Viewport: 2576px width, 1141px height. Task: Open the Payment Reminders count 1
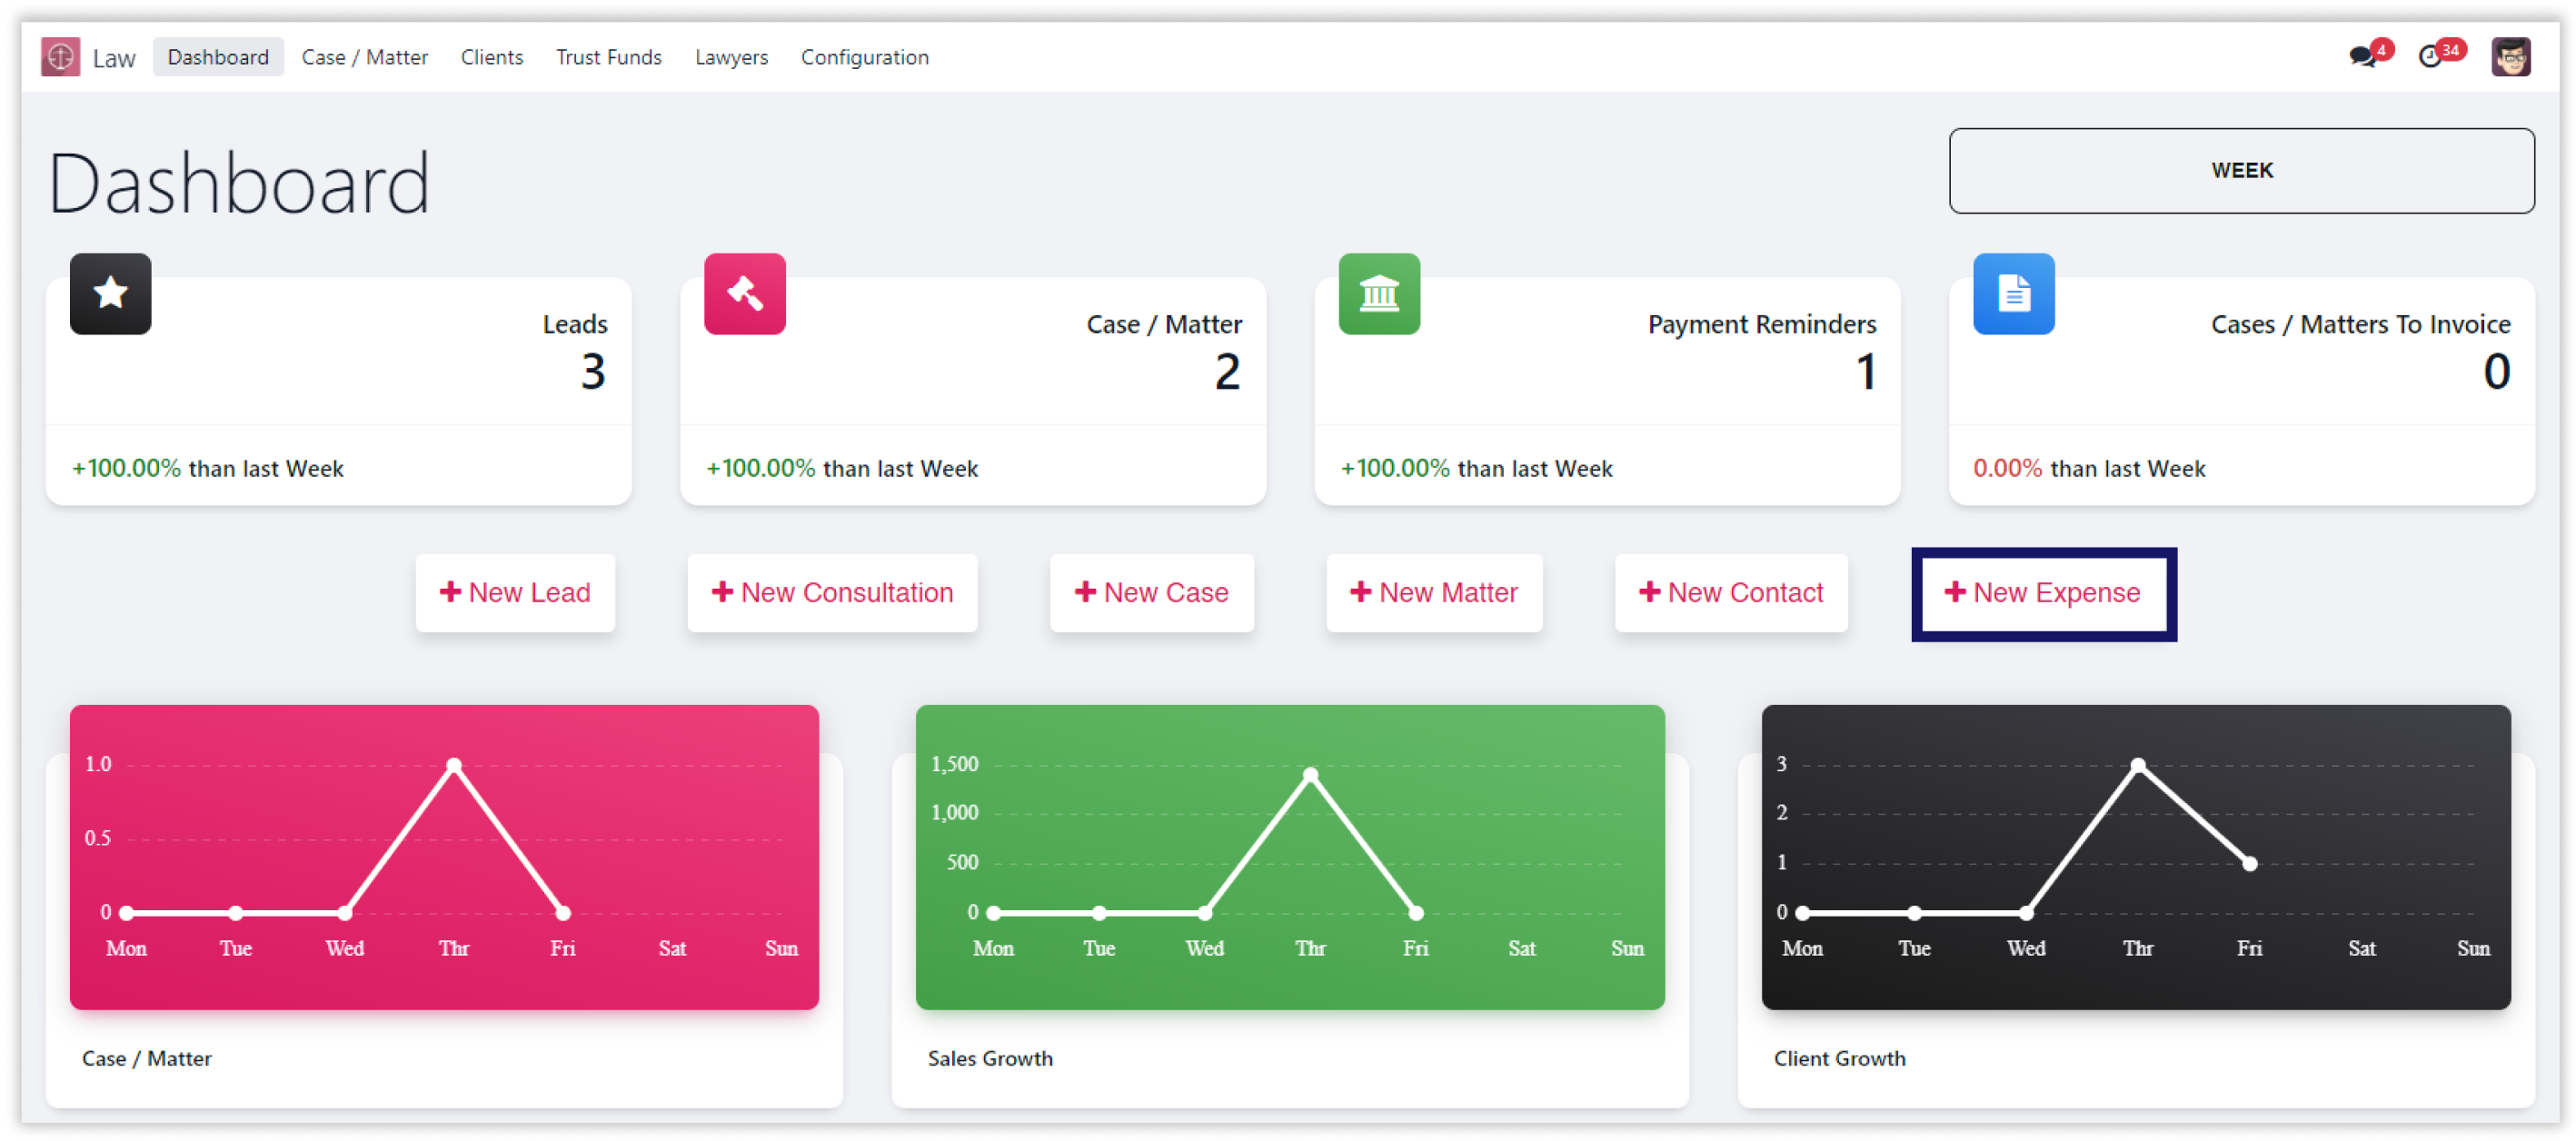click(x=1865, y=372)
